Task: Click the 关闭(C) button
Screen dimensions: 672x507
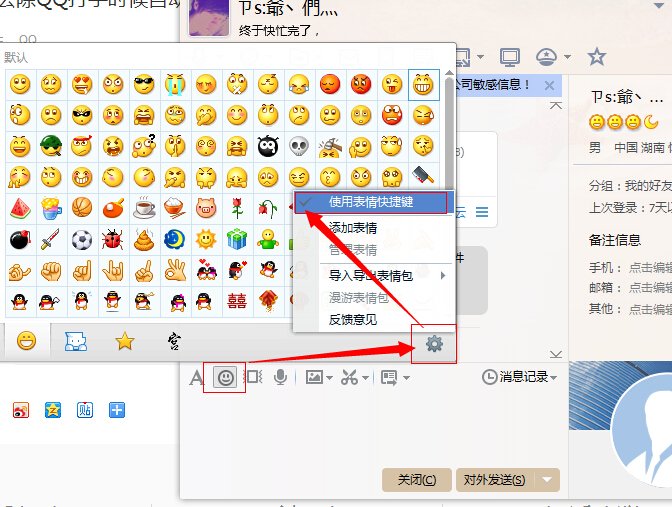Action: pyautogui.click(x=417, y=480)
